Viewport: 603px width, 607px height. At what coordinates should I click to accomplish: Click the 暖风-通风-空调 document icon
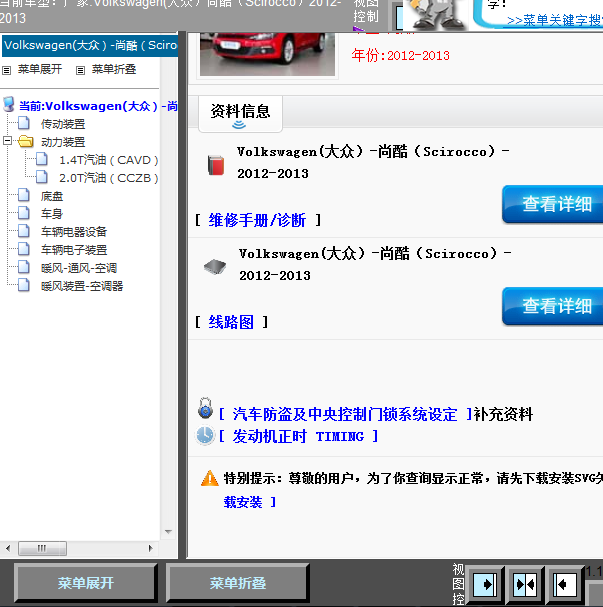click(x=24, y=267)
